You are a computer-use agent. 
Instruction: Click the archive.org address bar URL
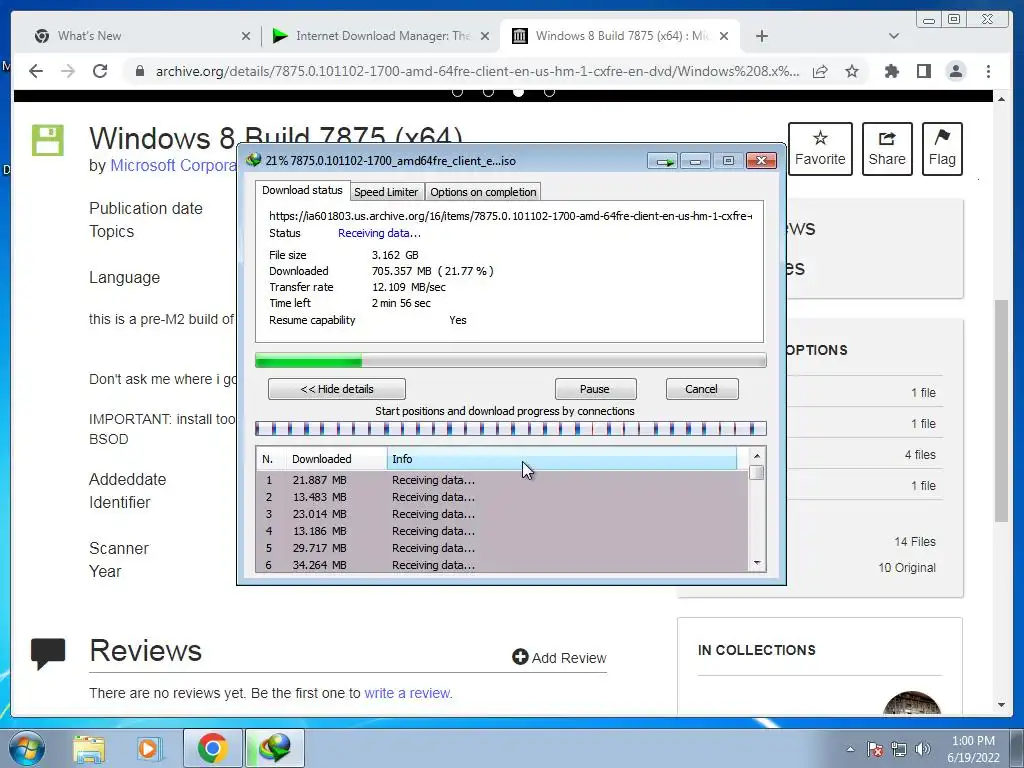477,71
